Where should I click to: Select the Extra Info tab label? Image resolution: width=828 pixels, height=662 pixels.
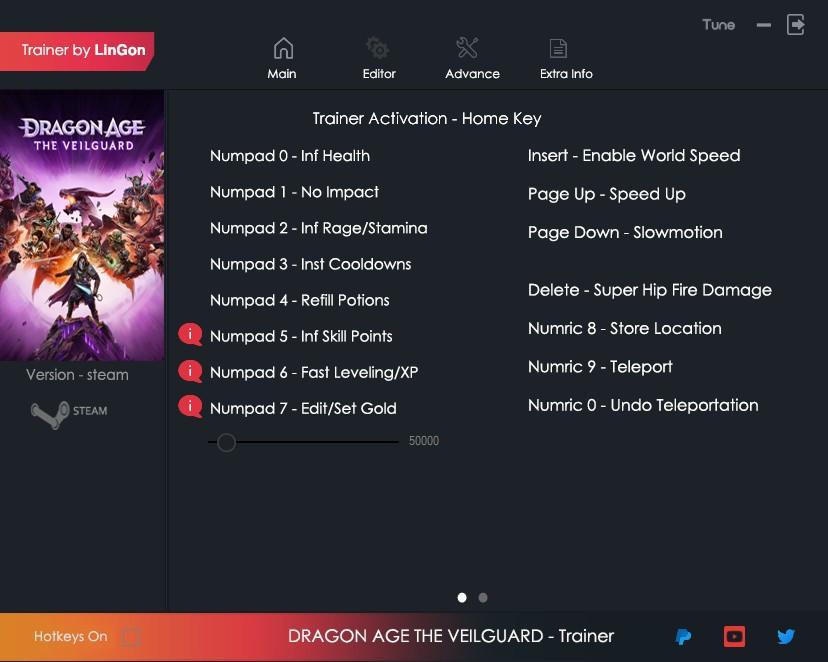(566, 74)
